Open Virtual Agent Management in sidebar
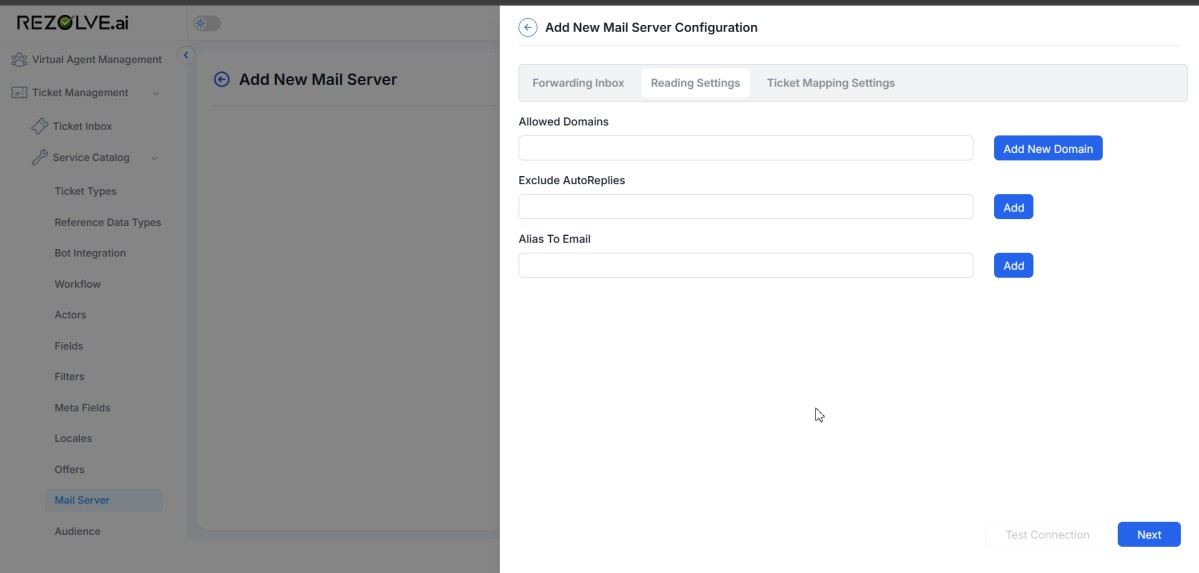Screen dimensions: 1199x573 pos(96,60)
